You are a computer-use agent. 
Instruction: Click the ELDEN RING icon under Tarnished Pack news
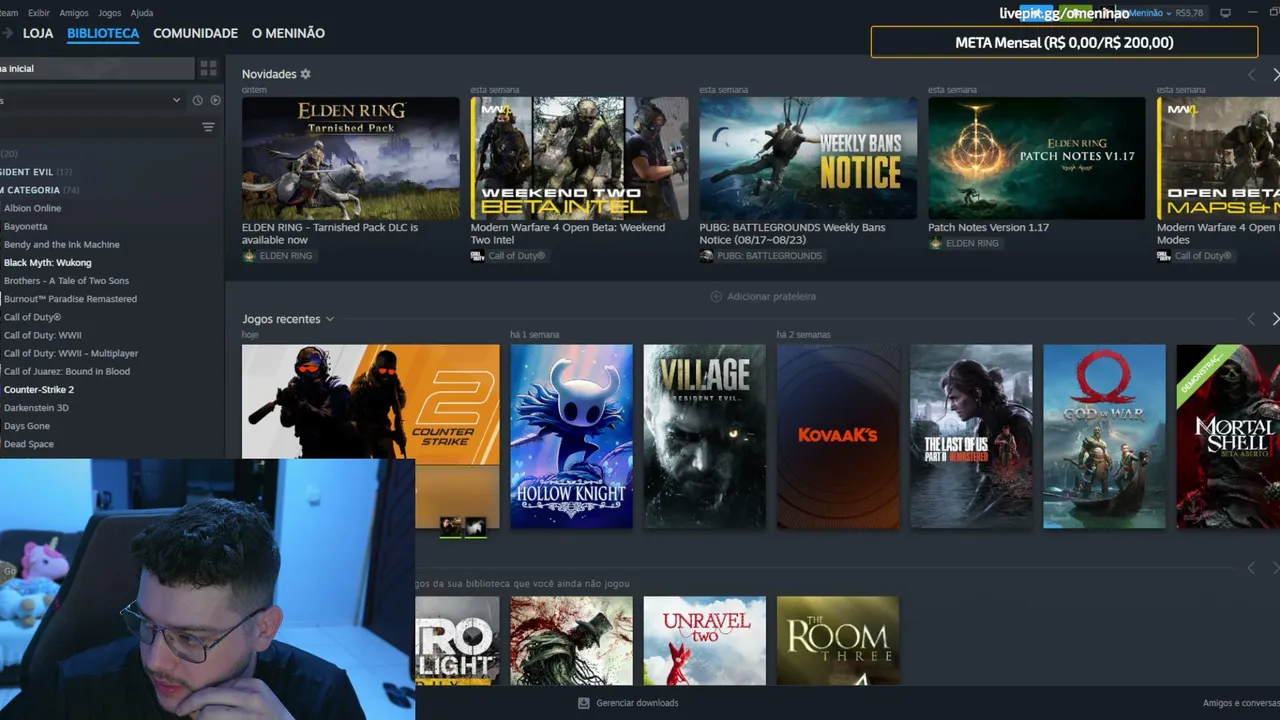click(249, 256)
